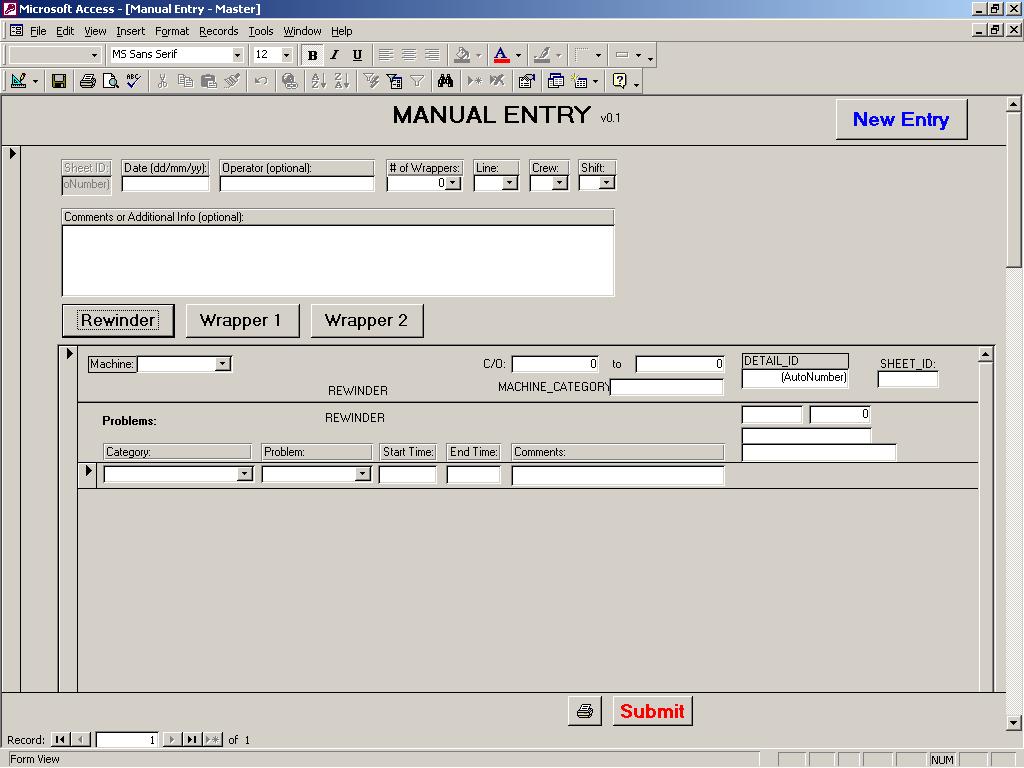This screenshot has height=768, width=1024.
Task: Open the File menu
Action: click(x=38, y=31)
